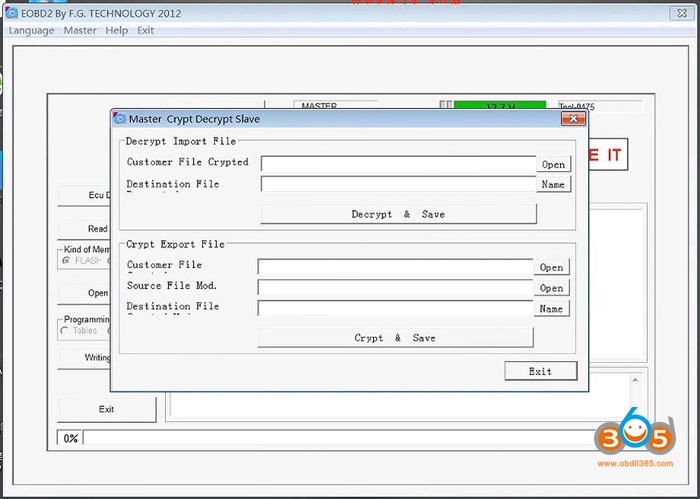
Task: Click the Read button in main window
Action: point(84,229)
